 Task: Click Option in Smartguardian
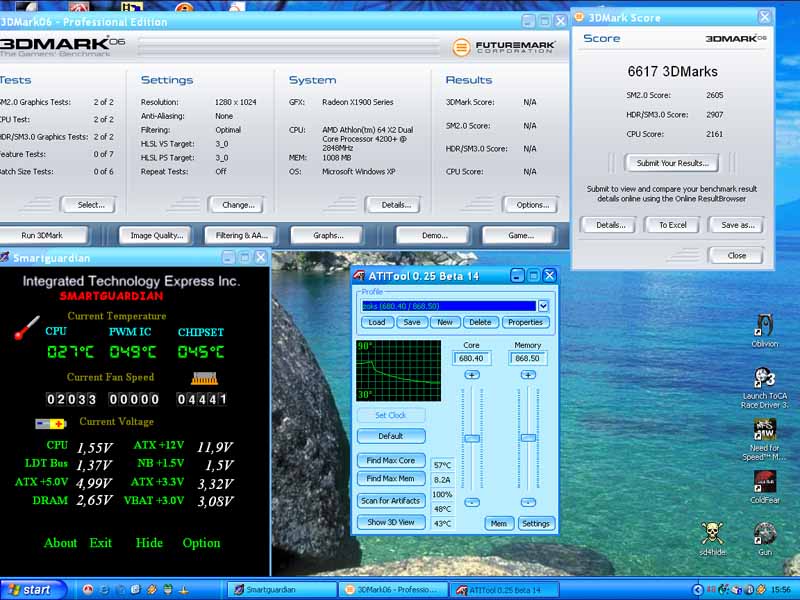tap(201, 543)
